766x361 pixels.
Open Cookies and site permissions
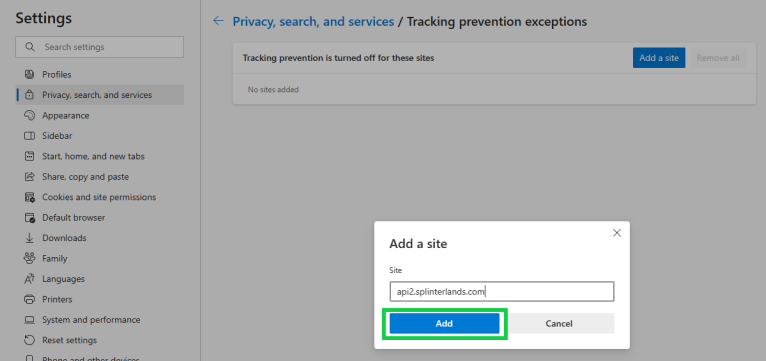click(100, 197)
